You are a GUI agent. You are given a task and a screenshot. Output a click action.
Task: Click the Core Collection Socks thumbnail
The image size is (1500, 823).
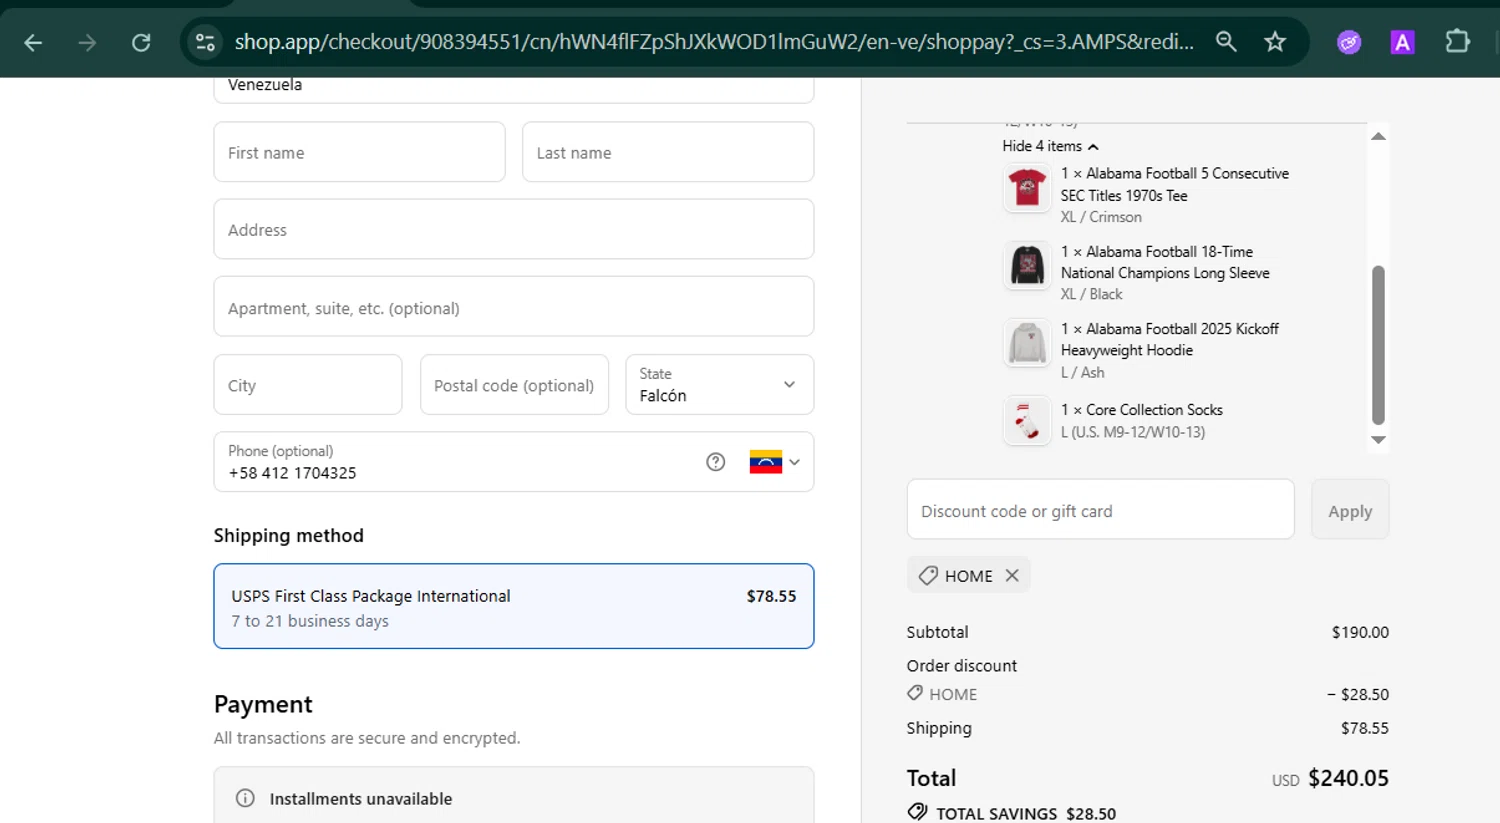coord(1027,421)
